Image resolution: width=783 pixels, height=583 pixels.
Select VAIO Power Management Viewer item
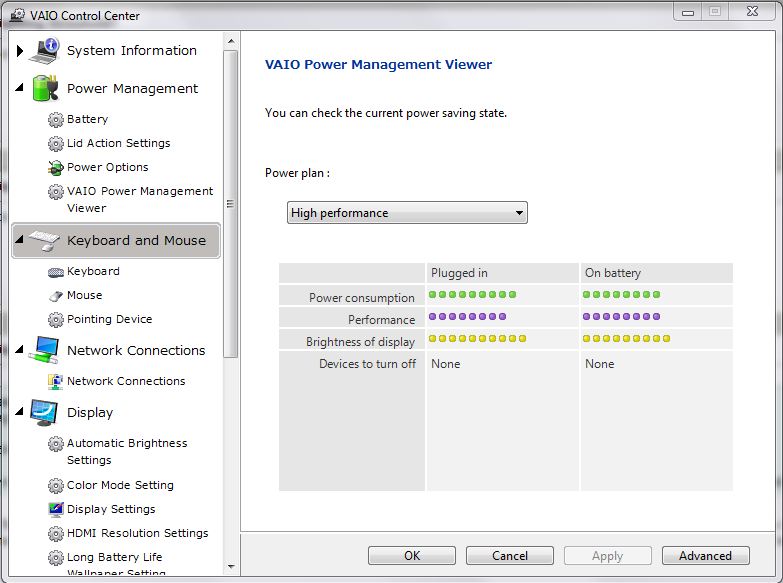[x=140, y=199]
